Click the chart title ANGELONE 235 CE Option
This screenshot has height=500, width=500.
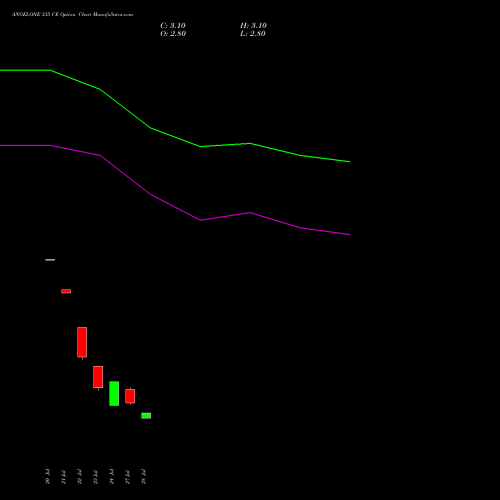tap(43, 15)
